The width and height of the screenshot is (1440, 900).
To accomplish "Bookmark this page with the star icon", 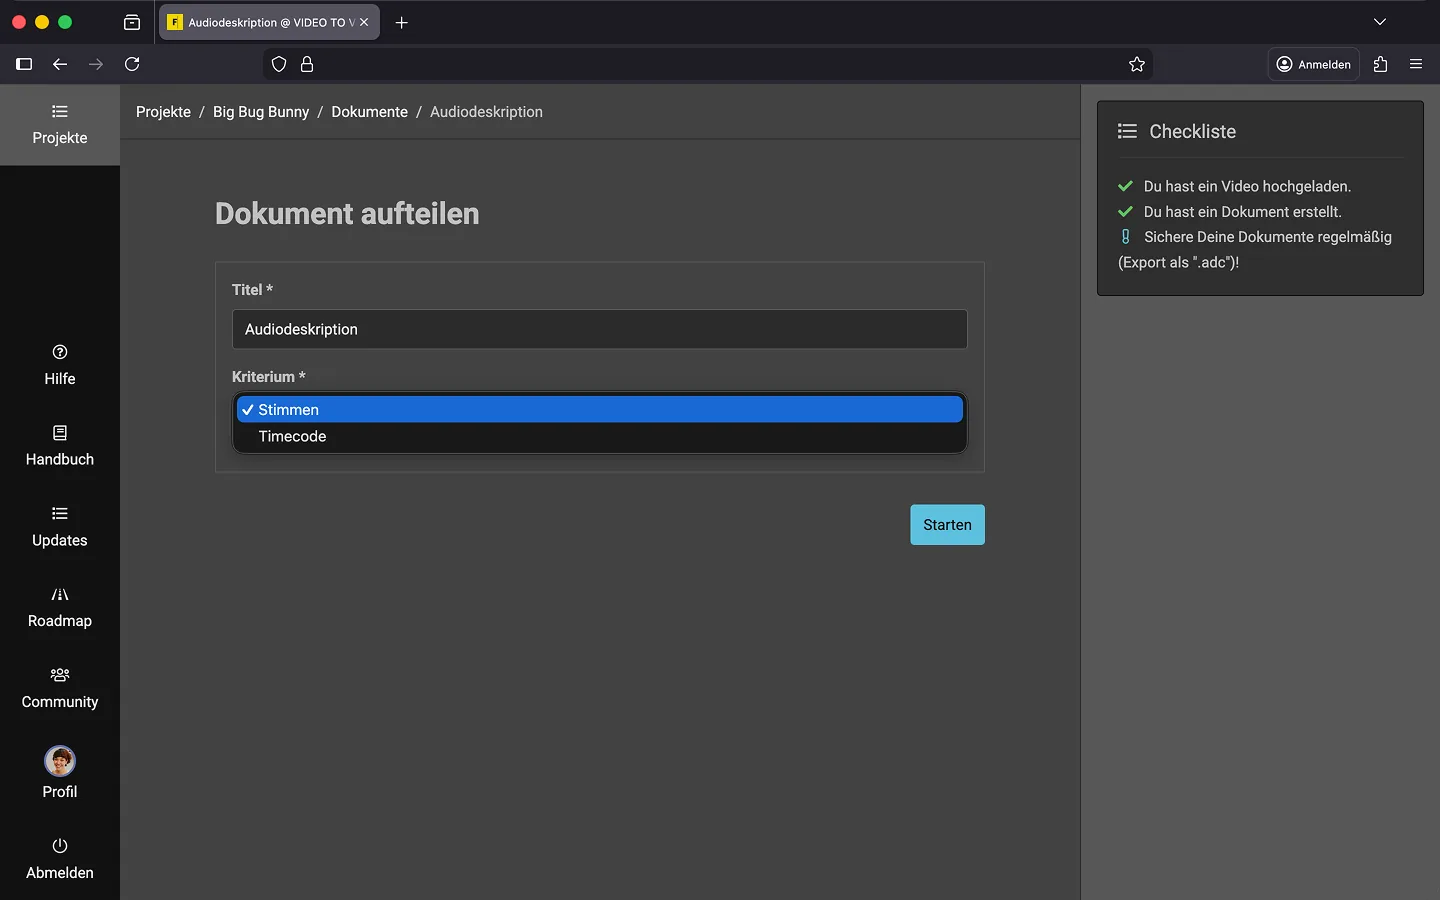I will pyautogui.click(x=1136, y=64).
